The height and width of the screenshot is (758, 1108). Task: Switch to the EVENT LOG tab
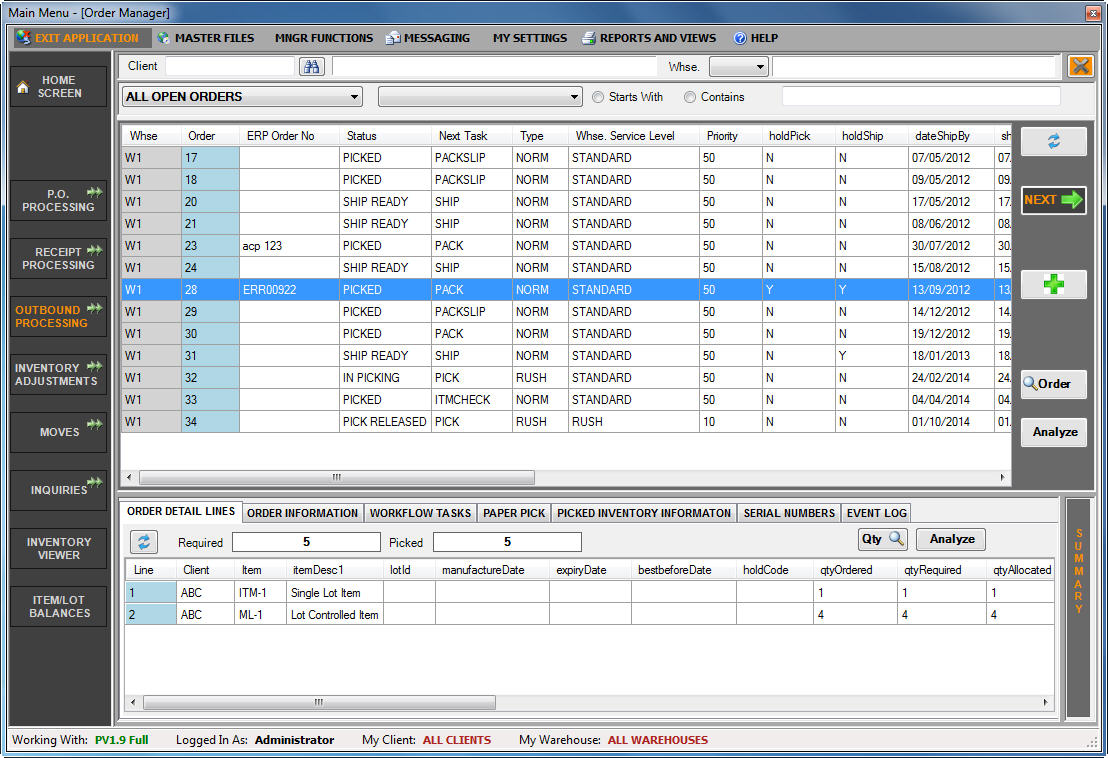[876, 513]
